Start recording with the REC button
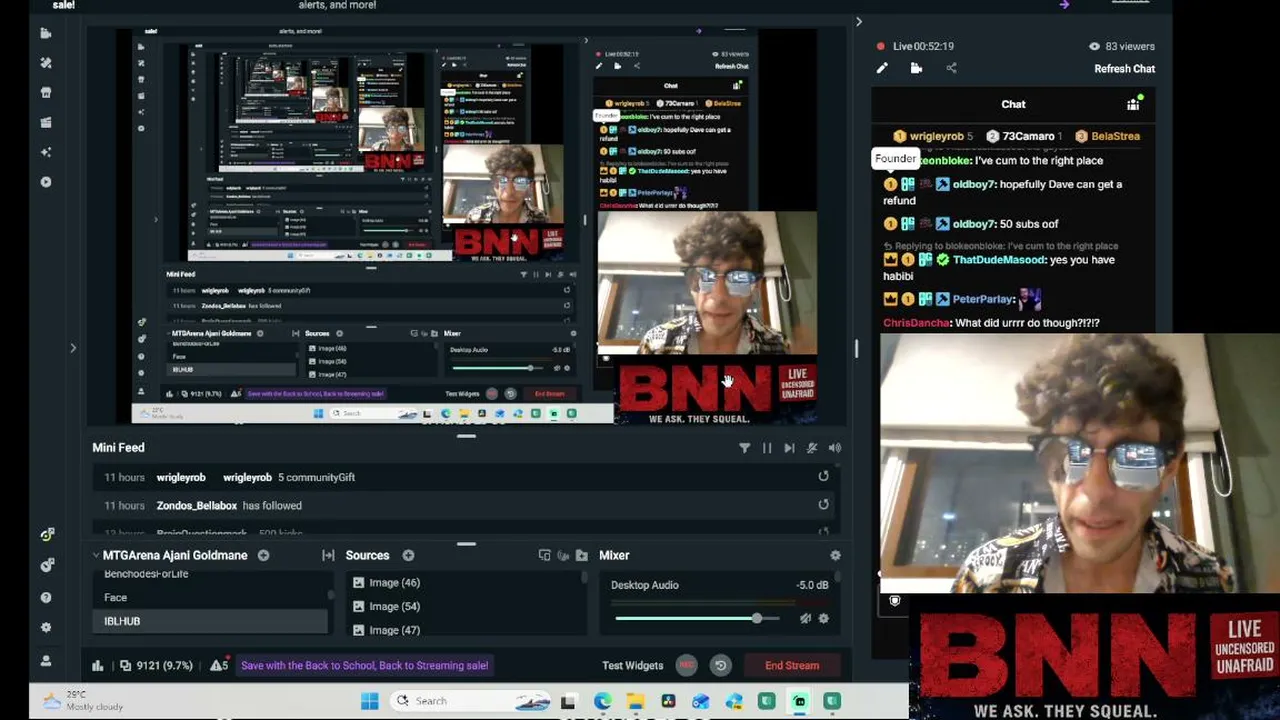Image resolution: width=1280 pixels, height=720 pixels. [x=686, y=665]
